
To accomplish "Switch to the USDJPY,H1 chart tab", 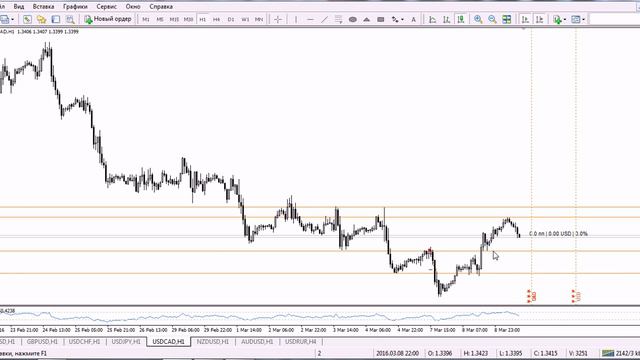I will pyautogui.click(x=126, y=342).
